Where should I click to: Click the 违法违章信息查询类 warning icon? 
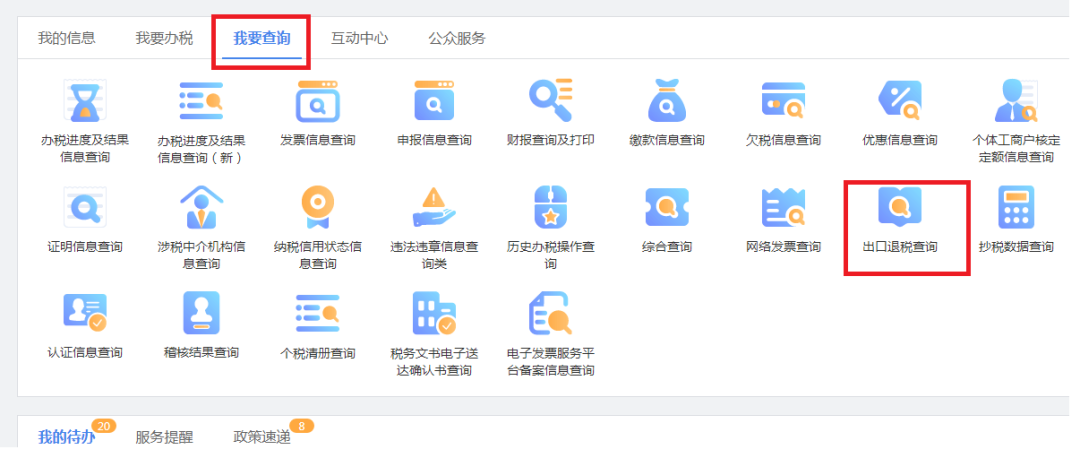point(434,208)
